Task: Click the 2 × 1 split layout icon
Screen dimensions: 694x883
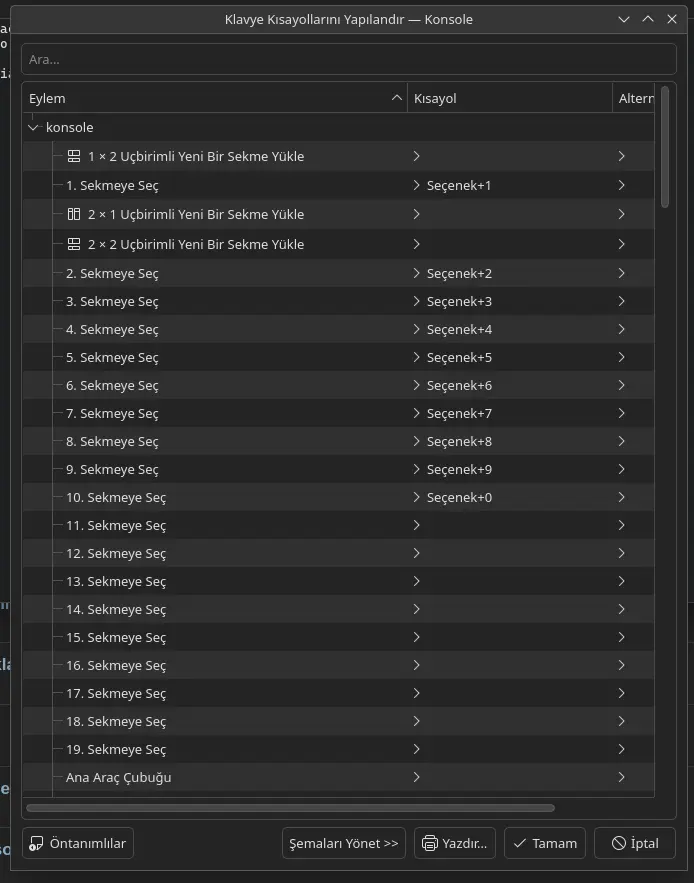Action: click(x=74, y=214)
